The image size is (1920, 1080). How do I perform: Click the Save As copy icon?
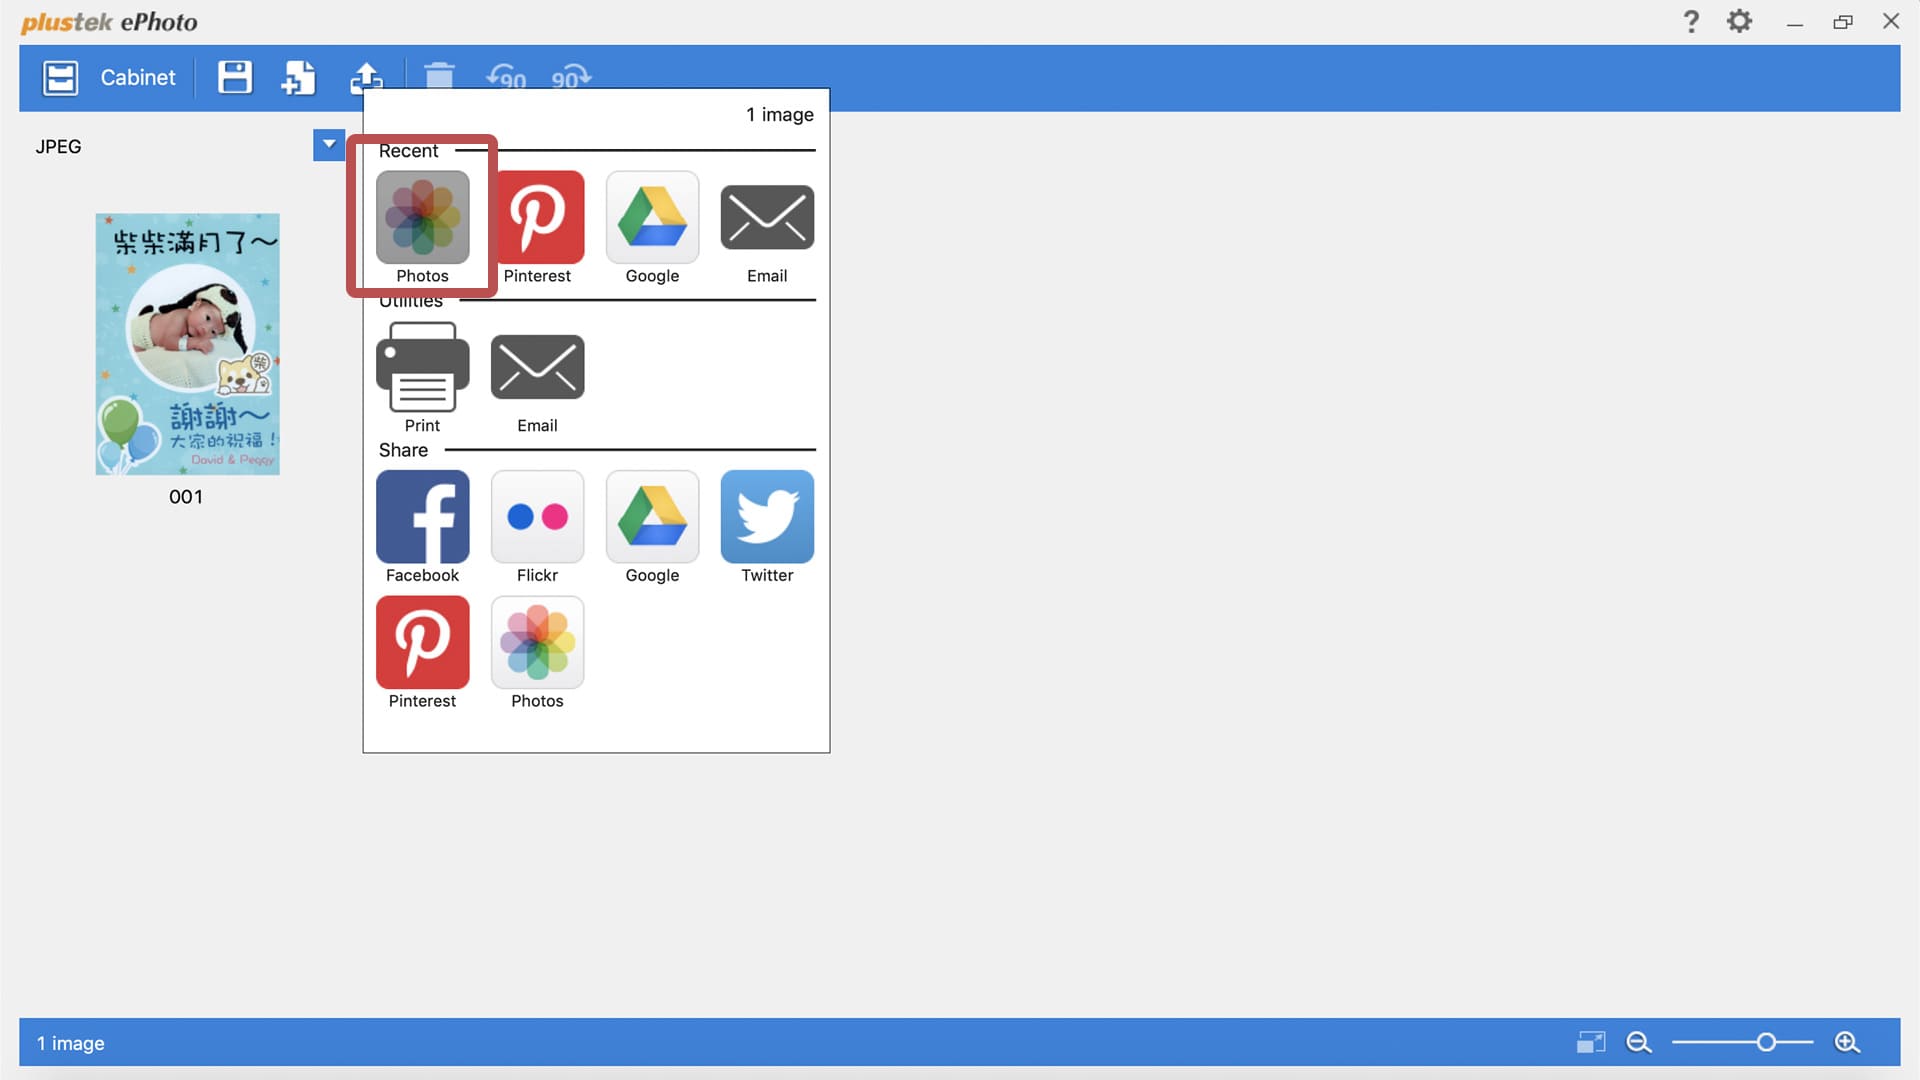tap(298, 78)
